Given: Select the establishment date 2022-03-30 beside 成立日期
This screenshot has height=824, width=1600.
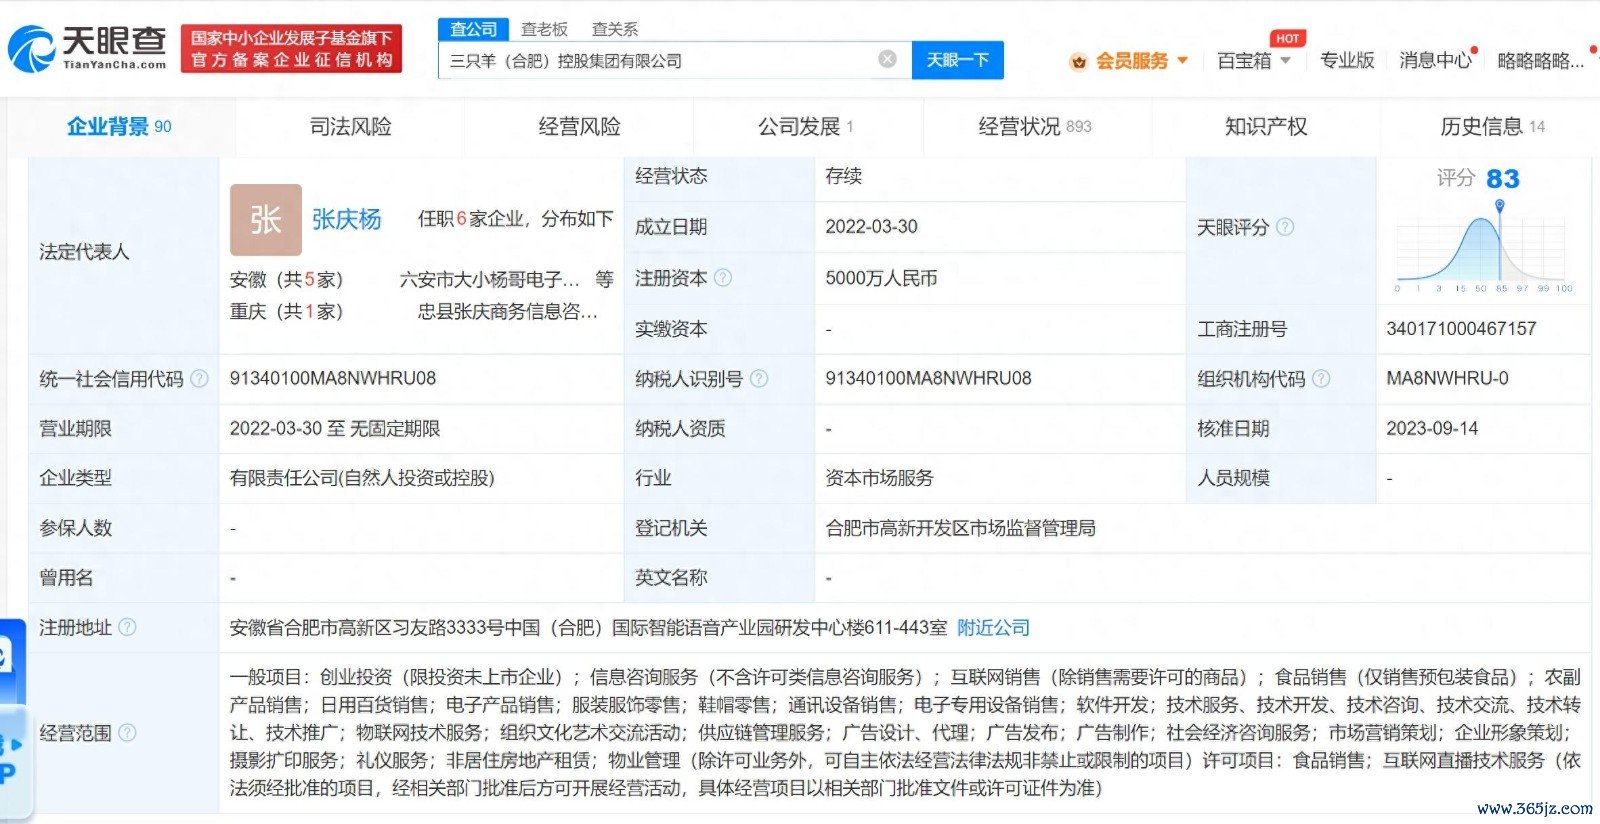Looking at the screenshot, I should point(871,227).
